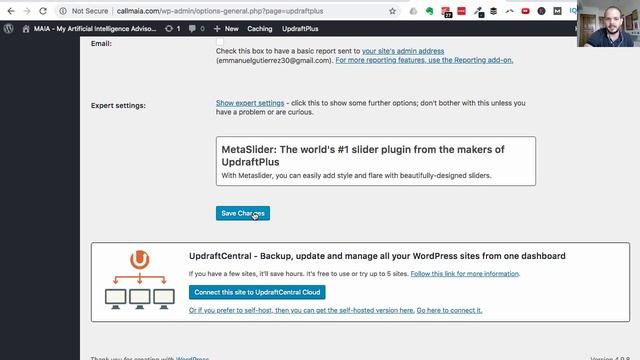Click the browser forward arrow
The width and height of the screenshot is (640, 360).
coord(27,11)
